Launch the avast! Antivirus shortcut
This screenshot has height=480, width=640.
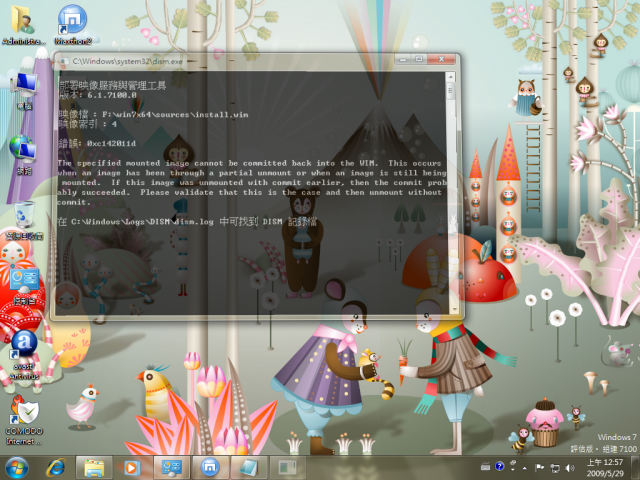pyautogui.click(x=24, y=355)
